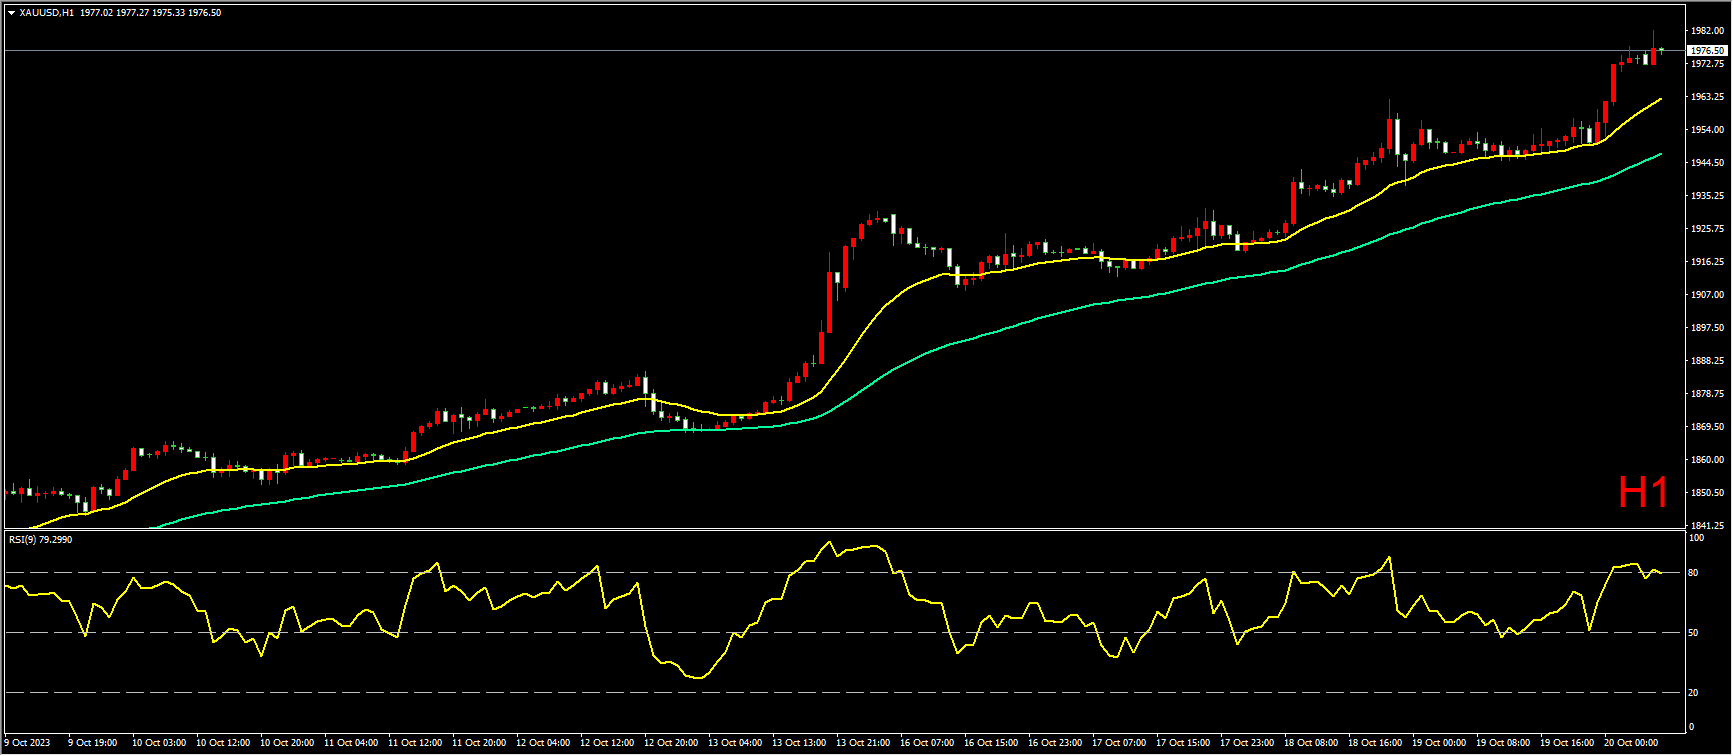Click the 12 Oct 12:00 time label
This screenshot has width=1733, height=756.
point(606,743)
